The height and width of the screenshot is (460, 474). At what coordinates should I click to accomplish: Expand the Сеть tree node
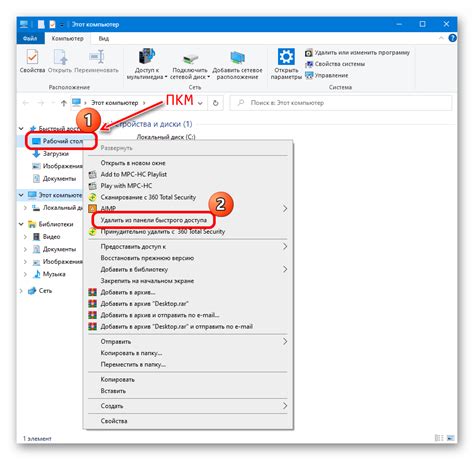tap(21, 291)
